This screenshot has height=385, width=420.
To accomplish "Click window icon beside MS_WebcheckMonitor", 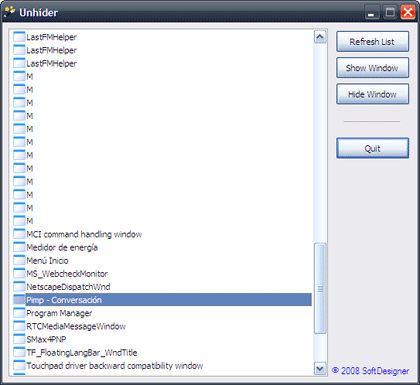I will point(19,273).
